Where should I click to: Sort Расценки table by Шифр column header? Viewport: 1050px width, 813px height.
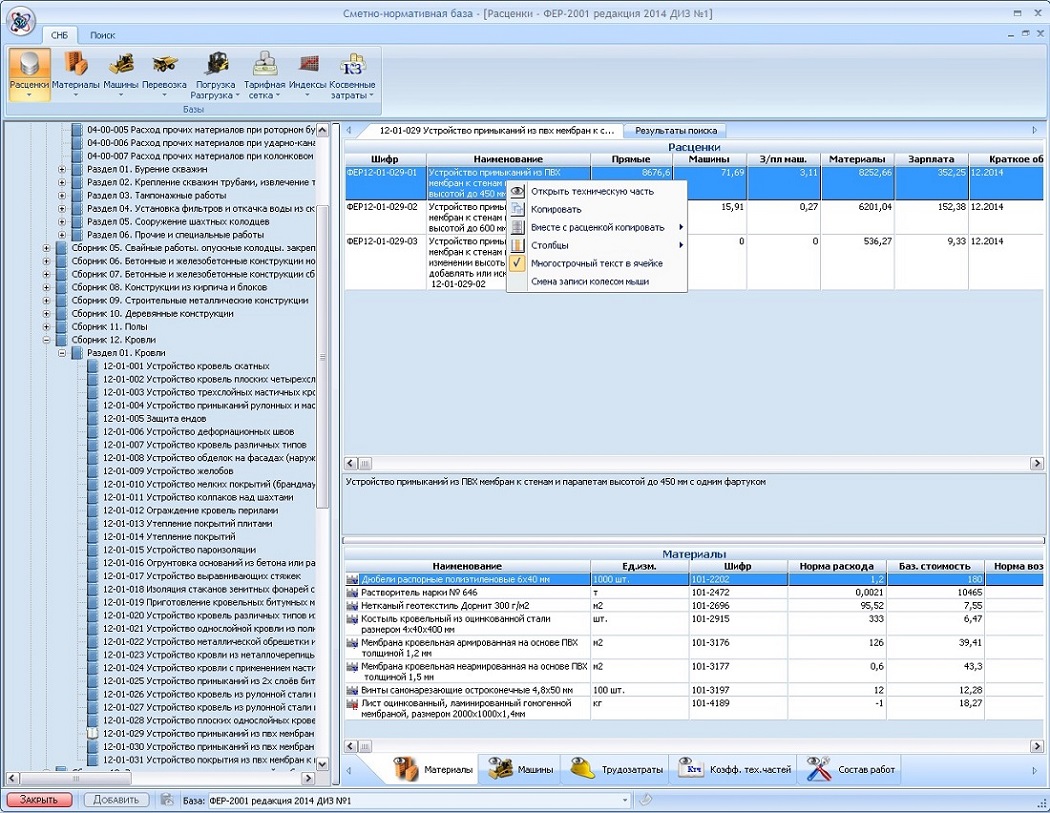click(x=385, y=159)
